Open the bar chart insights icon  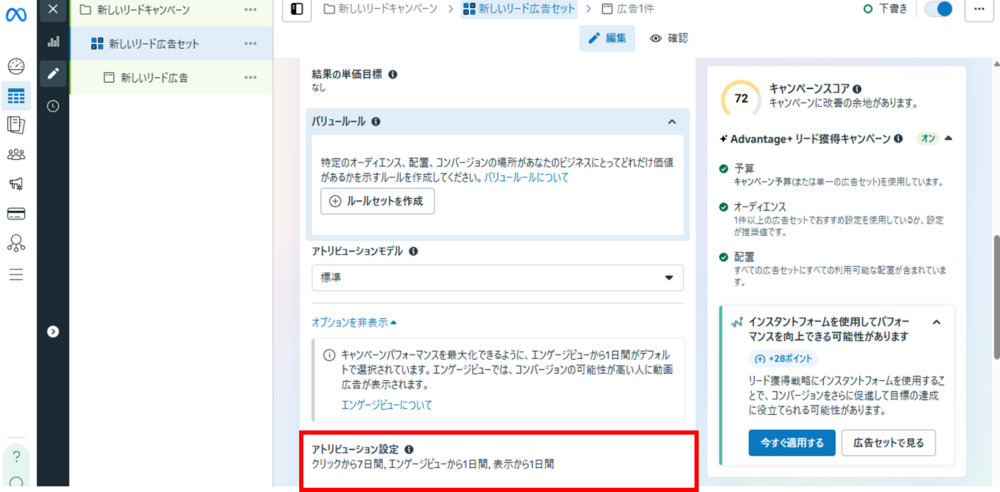pos(53,42)
